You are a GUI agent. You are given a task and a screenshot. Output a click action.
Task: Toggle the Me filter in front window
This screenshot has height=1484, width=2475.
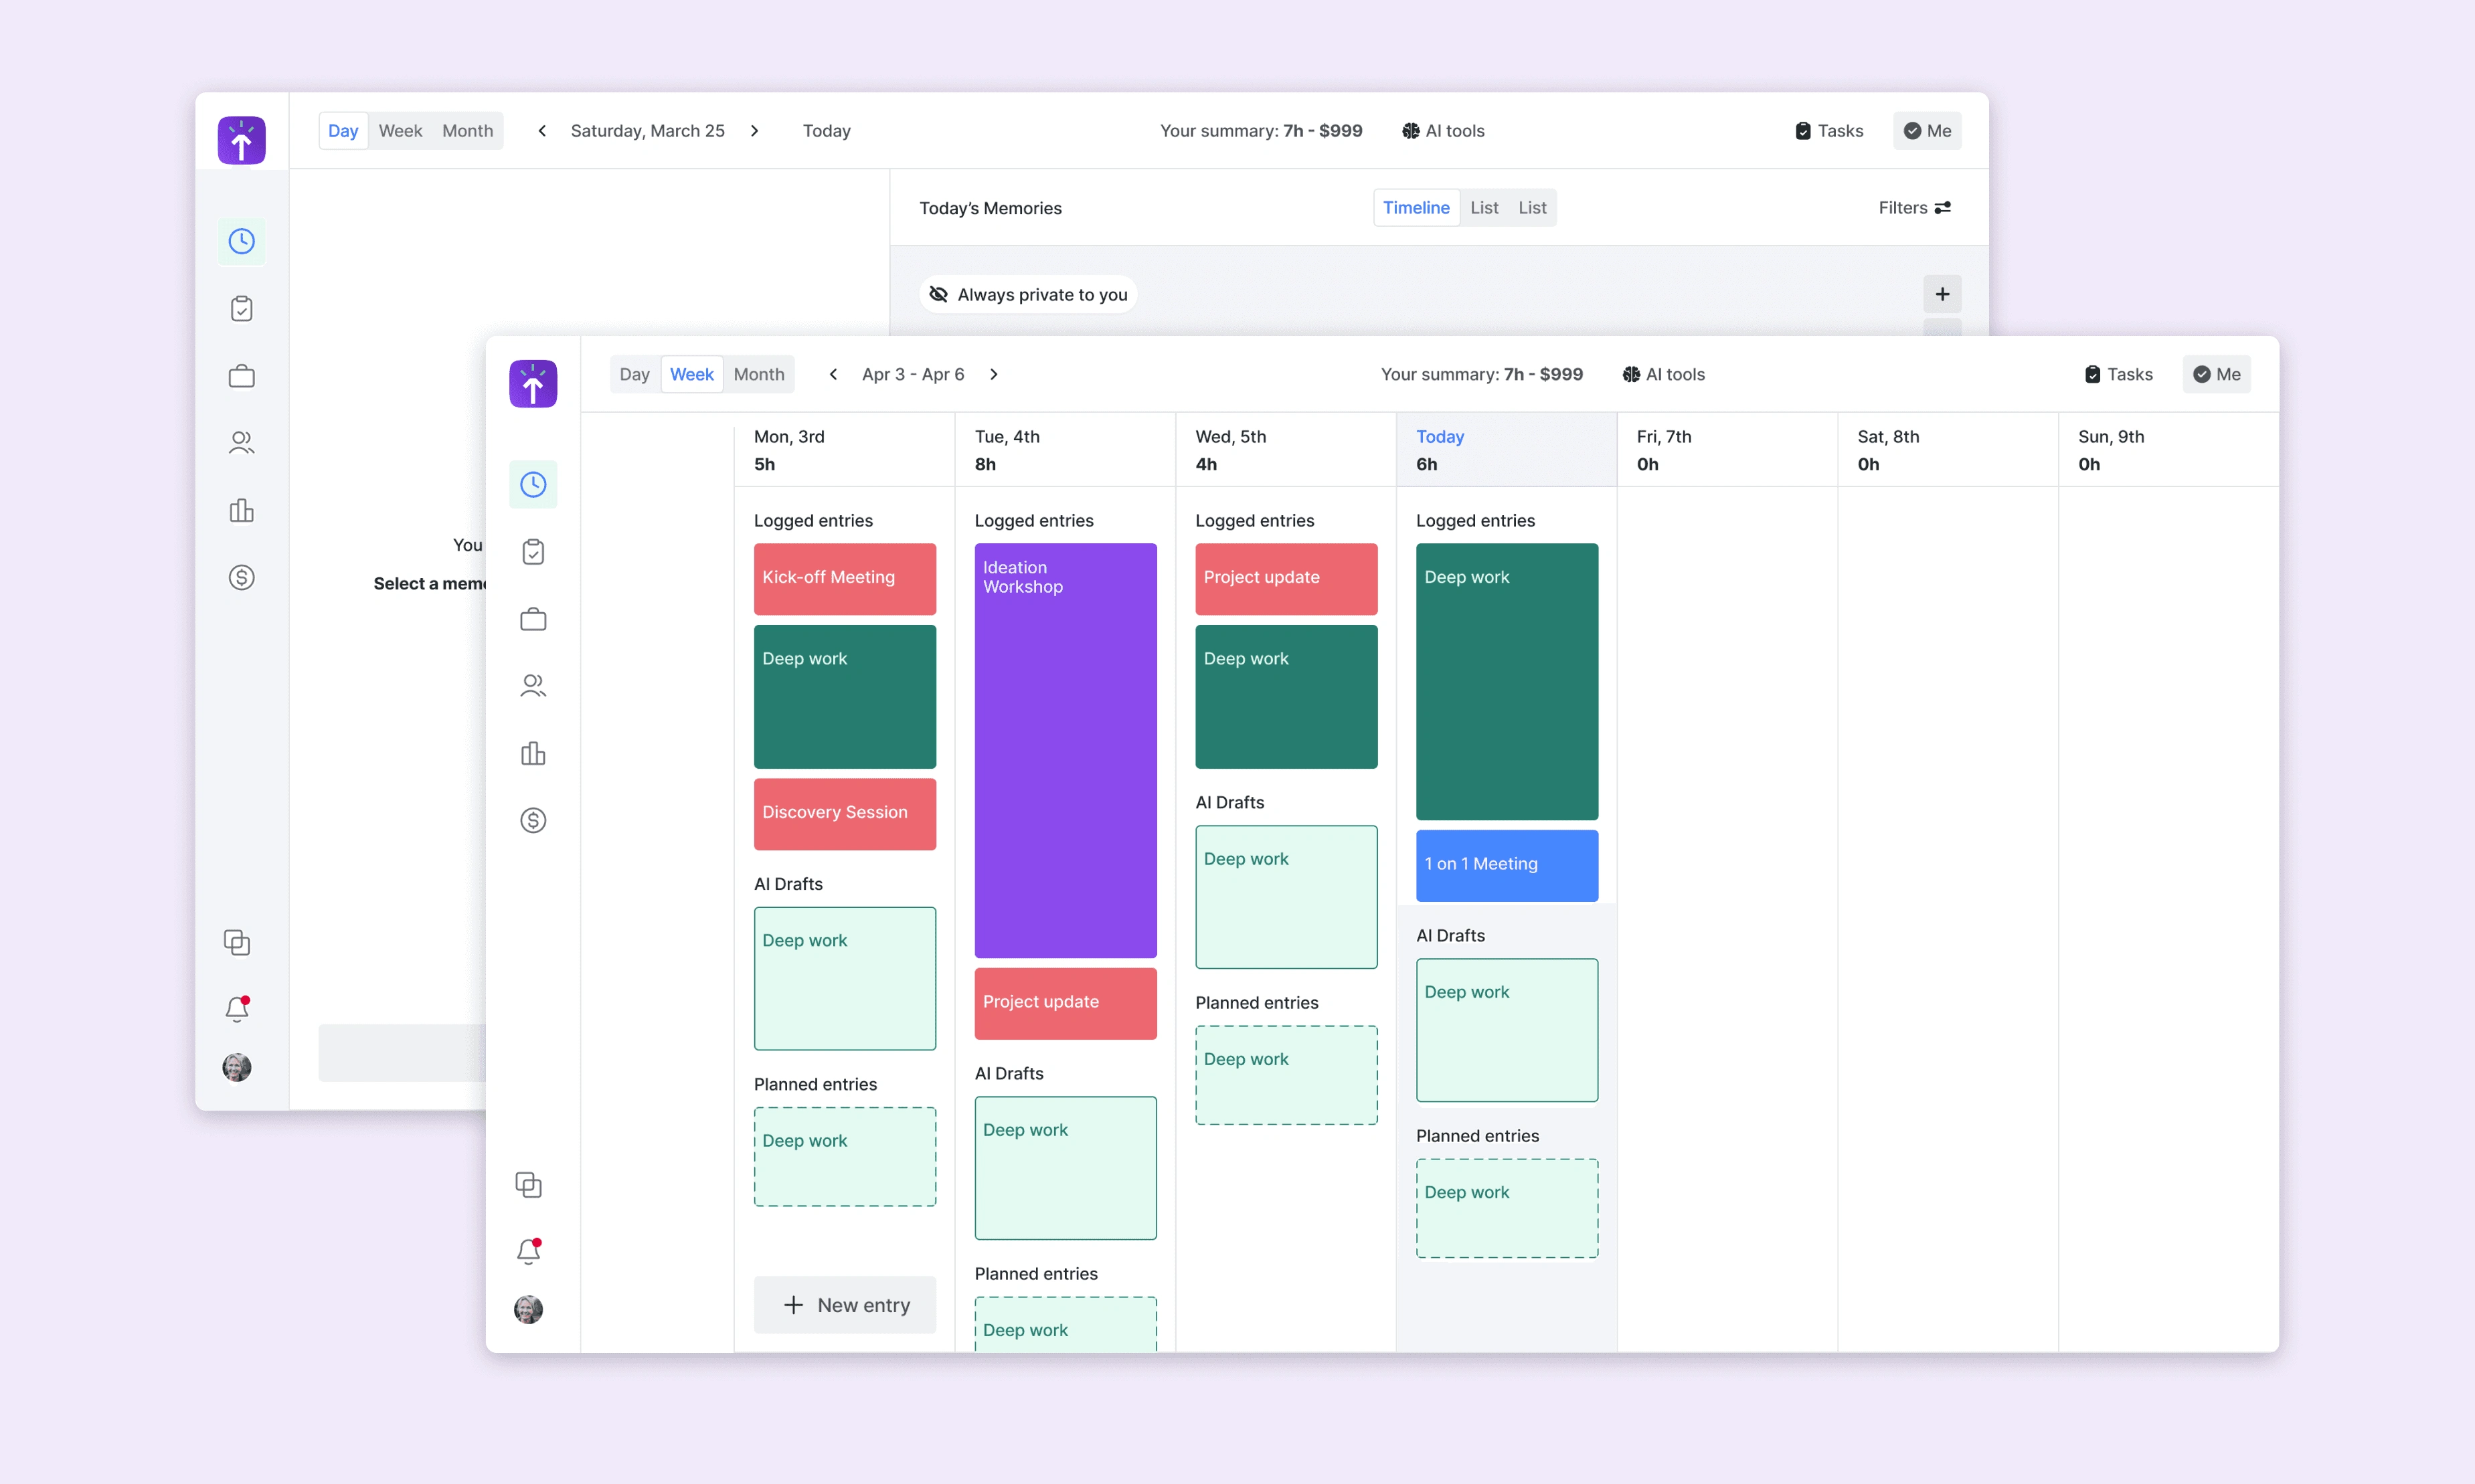[2216, 374]
